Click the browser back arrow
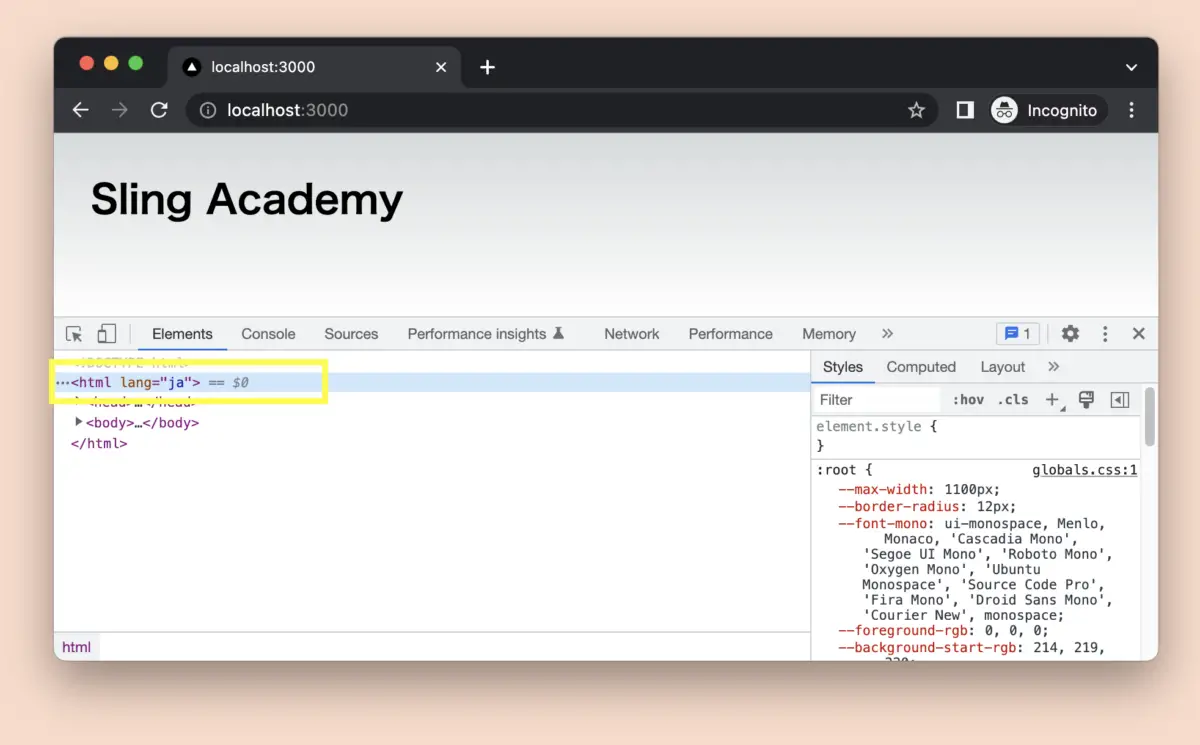This screenshot has height=745, width=1200. (81, 110)
